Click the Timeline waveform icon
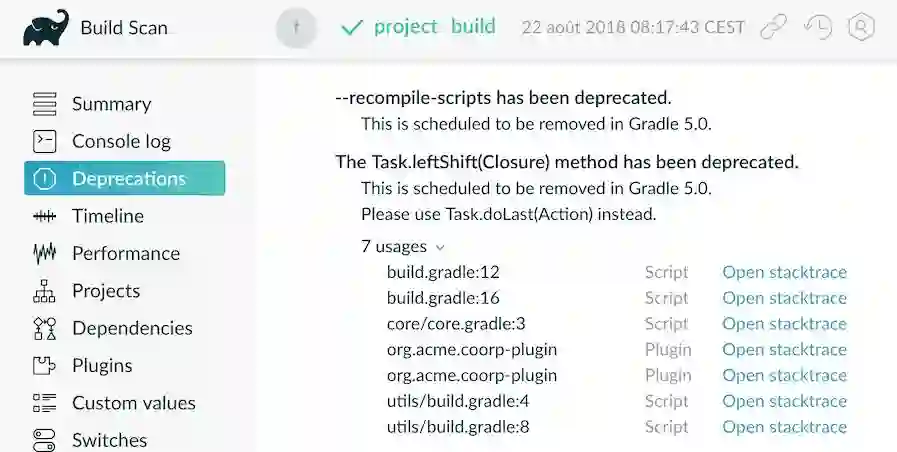 (45, 216)
